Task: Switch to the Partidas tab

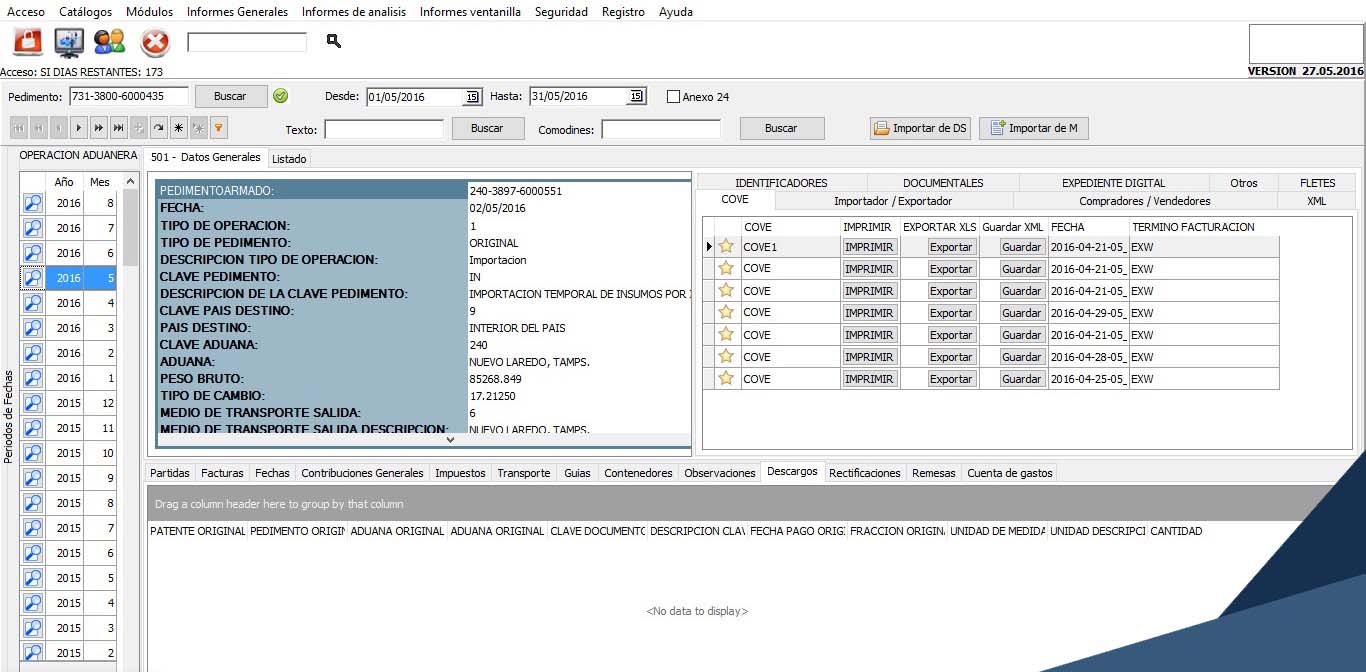Action: pyautogui.click(x=169, y=473)
